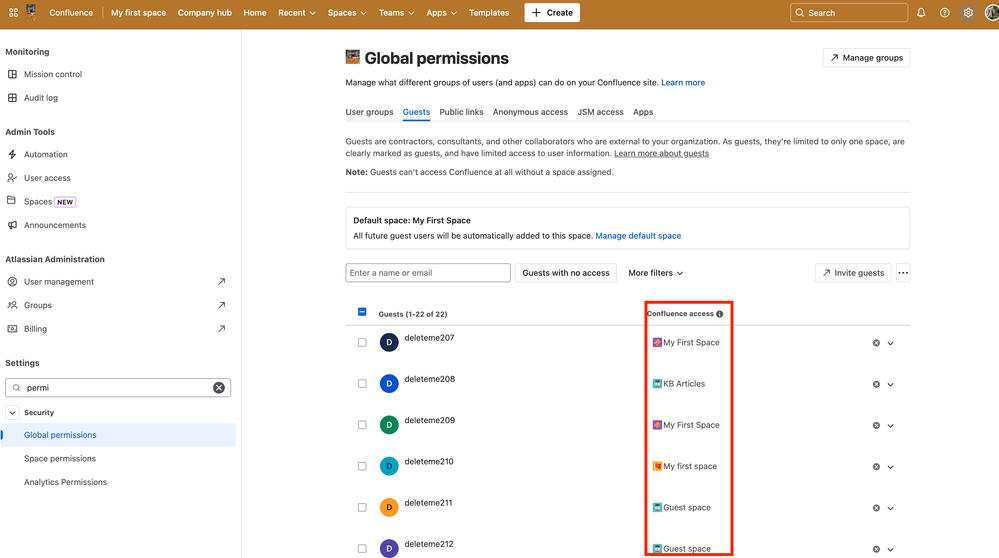Open Space permissions in sidebar
This screenshot has width=999, height=558.
click(60, 459)
